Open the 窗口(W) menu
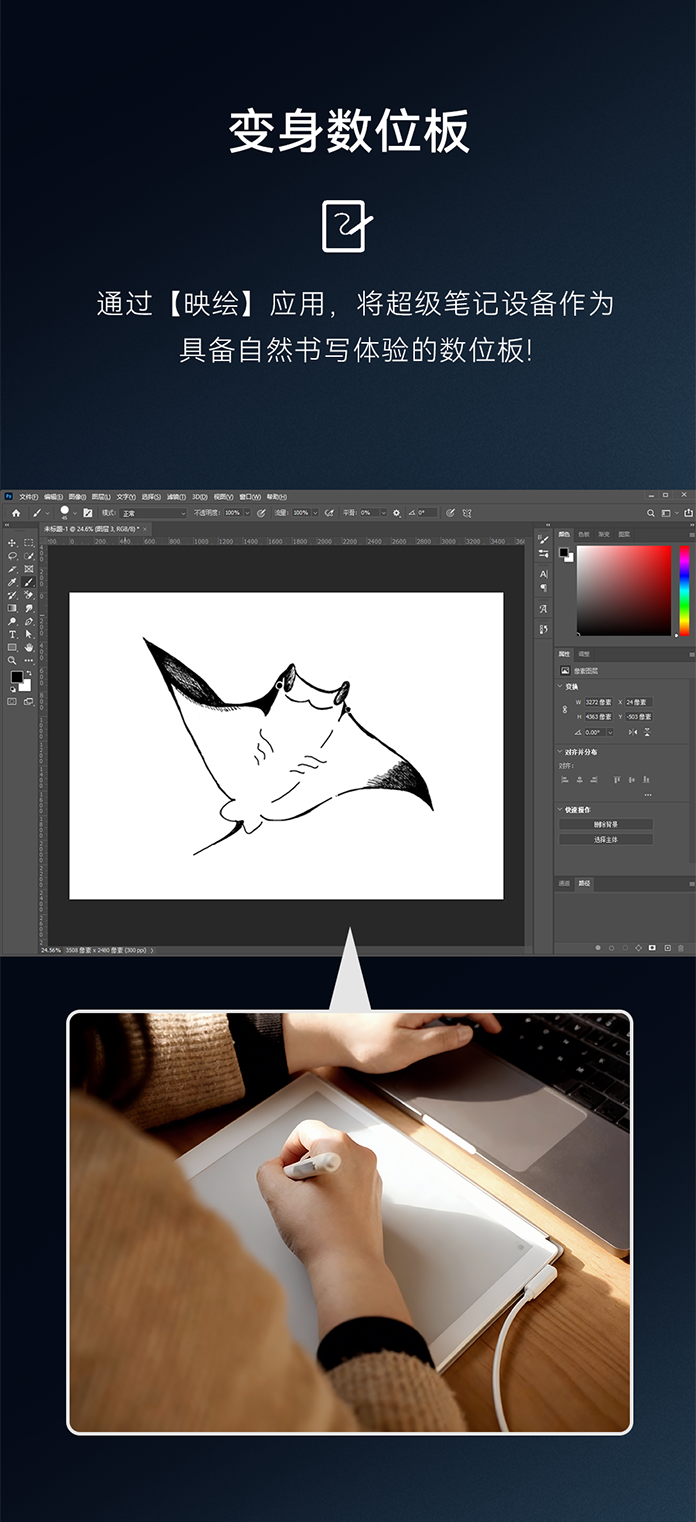The width and height of the screenshot is (696, 1522). click(x=250, y=497)
